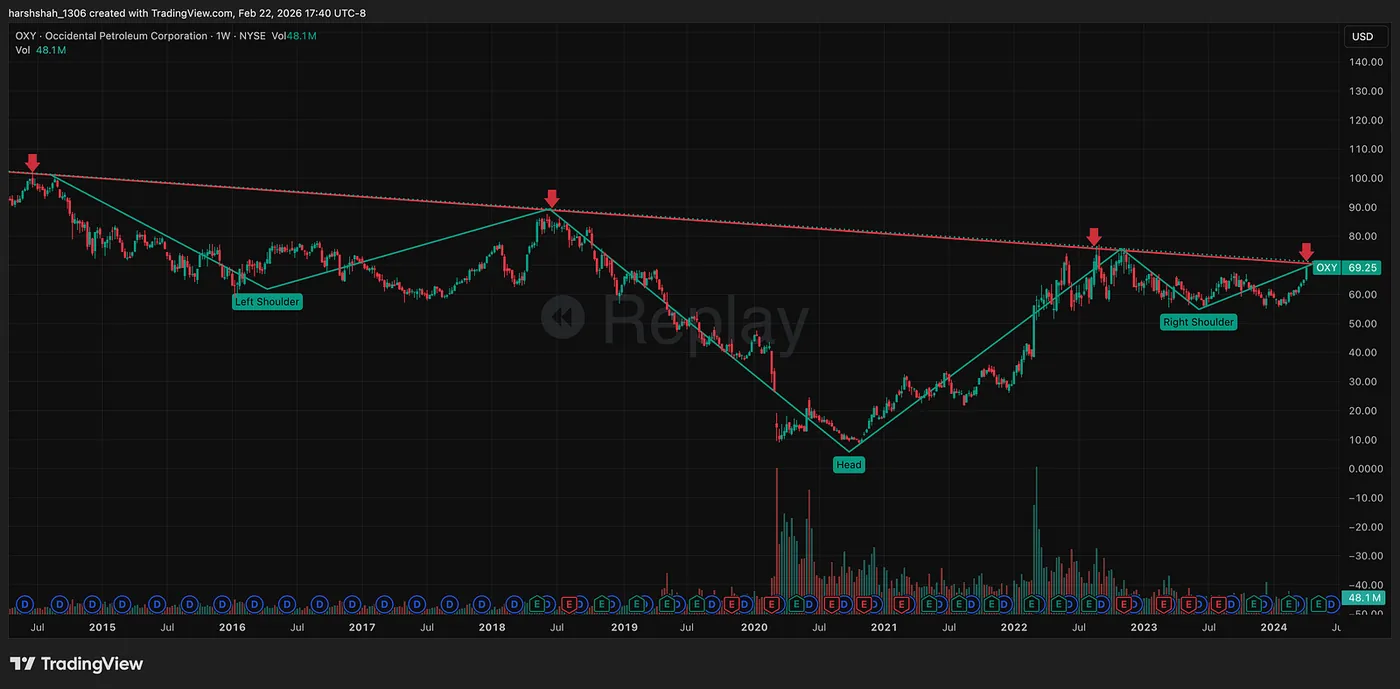Click the 120.00 price axis label

tap(1364, 120)
